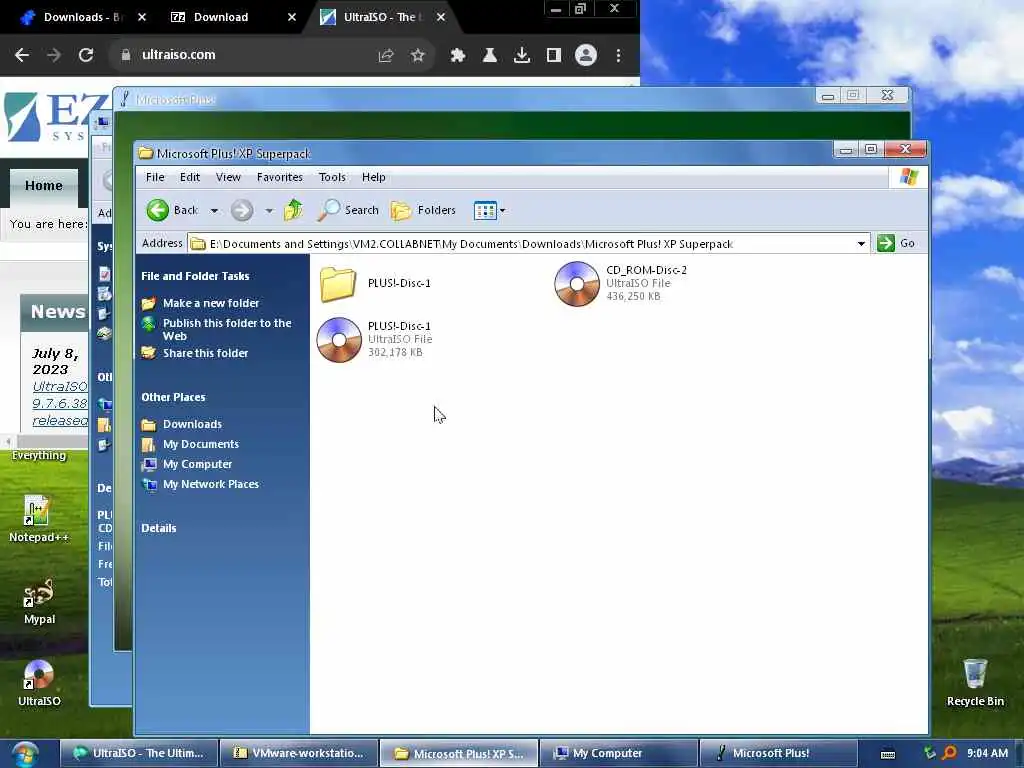This screenshot has width=1024, height=768.
Task: Open the Forward history dropdown arrow
Action: point(269,210)
